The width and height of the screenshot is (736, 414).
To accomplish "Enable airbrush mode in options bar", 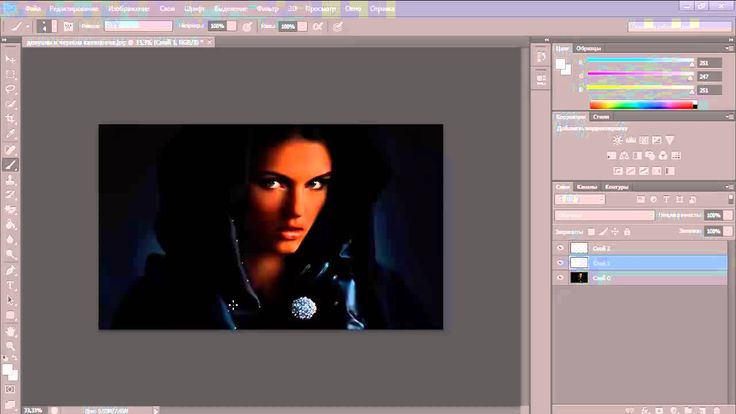I will 318,27.
